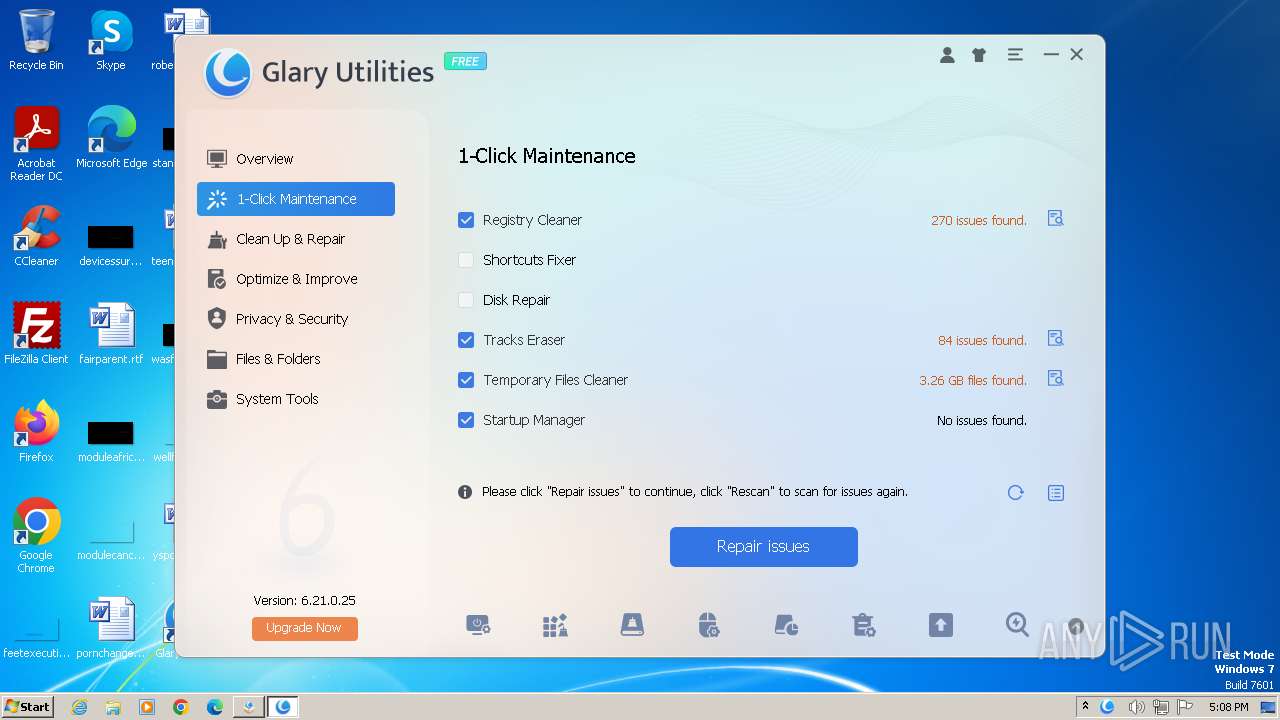Open the Privacy & Security section
Screen dimensions: 1280x720
tap(296, 319)
